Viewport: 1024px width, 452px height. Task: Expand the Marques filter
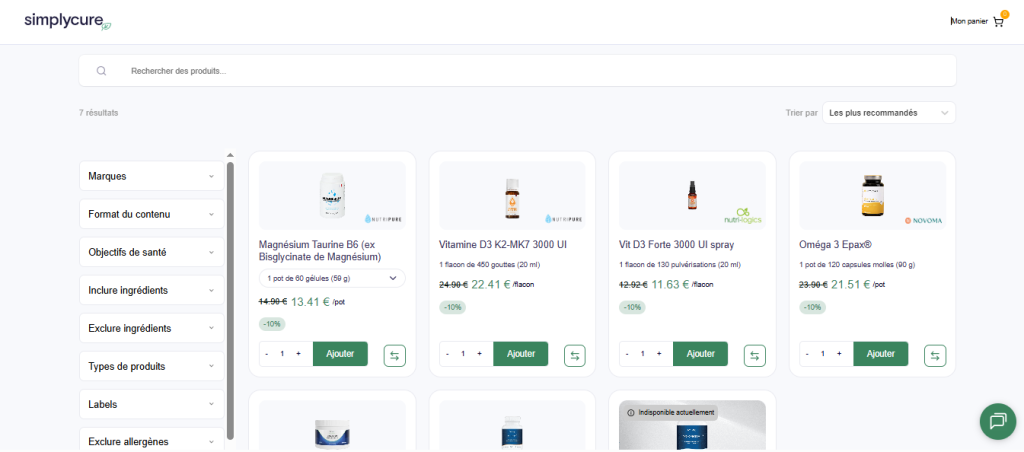[151, 176]
